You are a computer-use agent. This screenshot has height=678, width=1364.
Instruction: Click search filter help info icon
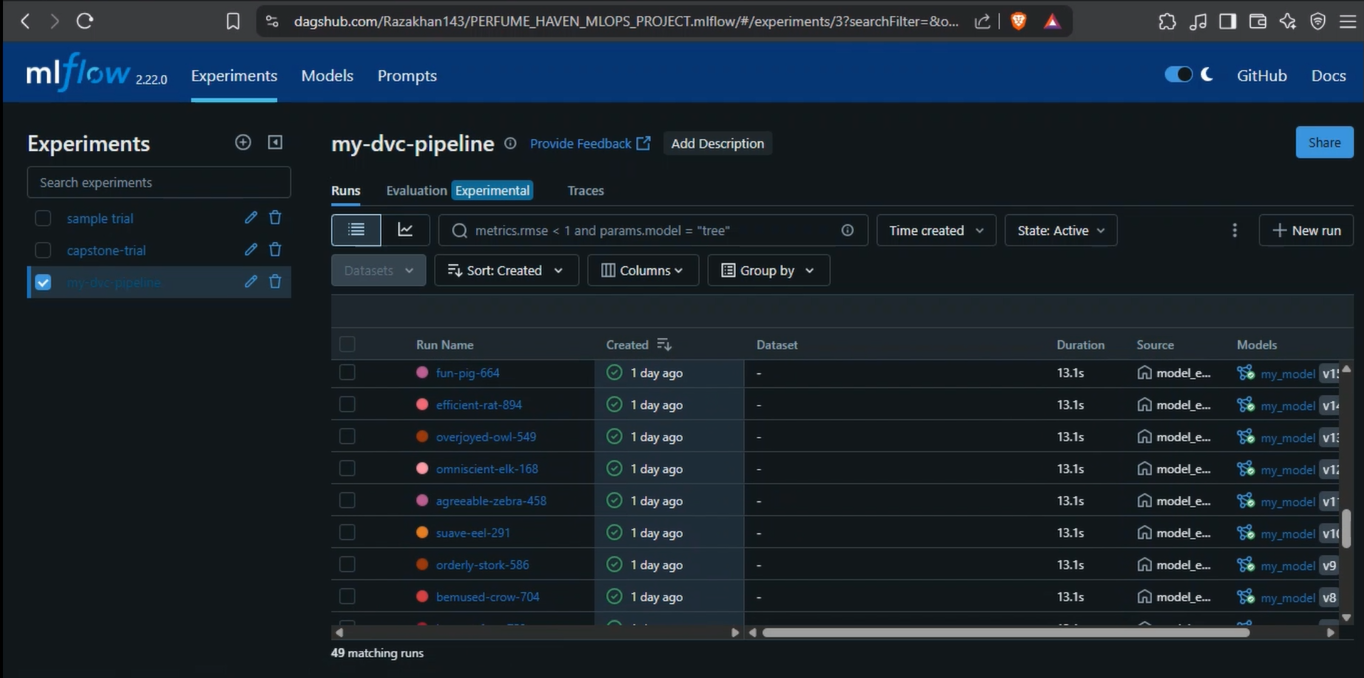pyautogui.click(x=847, y=230)
